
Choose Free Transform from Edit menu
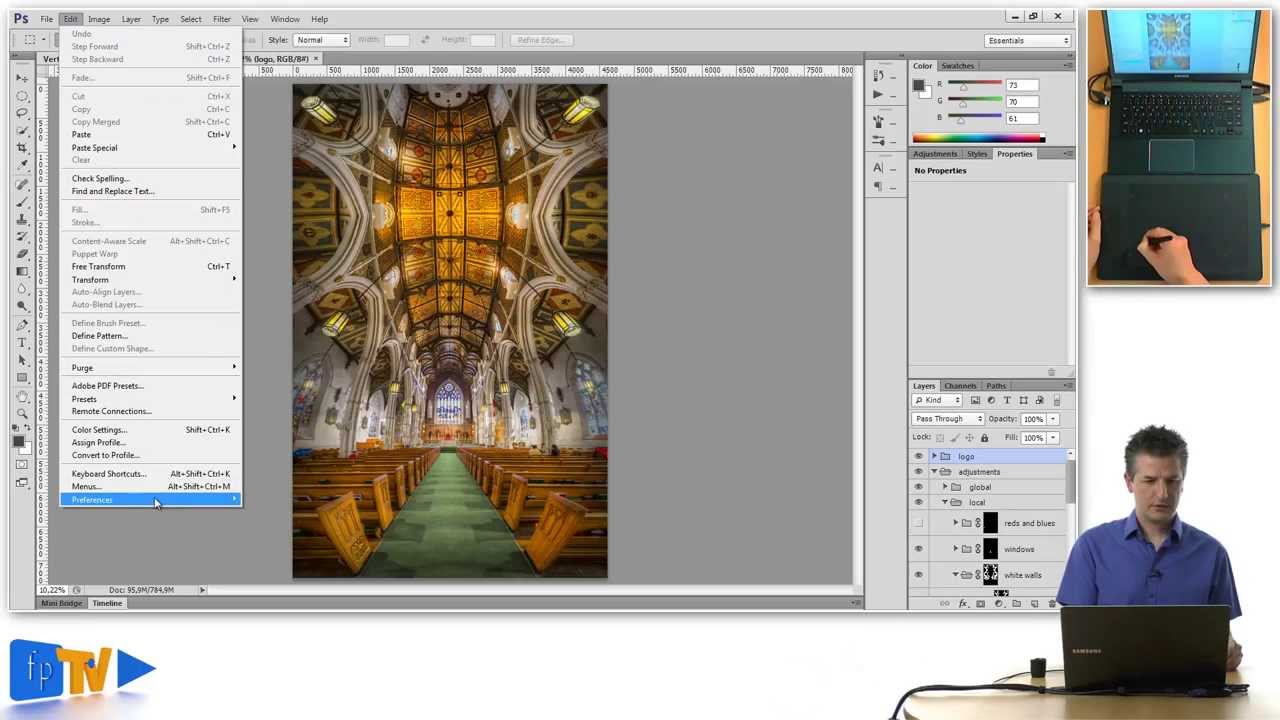151,267
